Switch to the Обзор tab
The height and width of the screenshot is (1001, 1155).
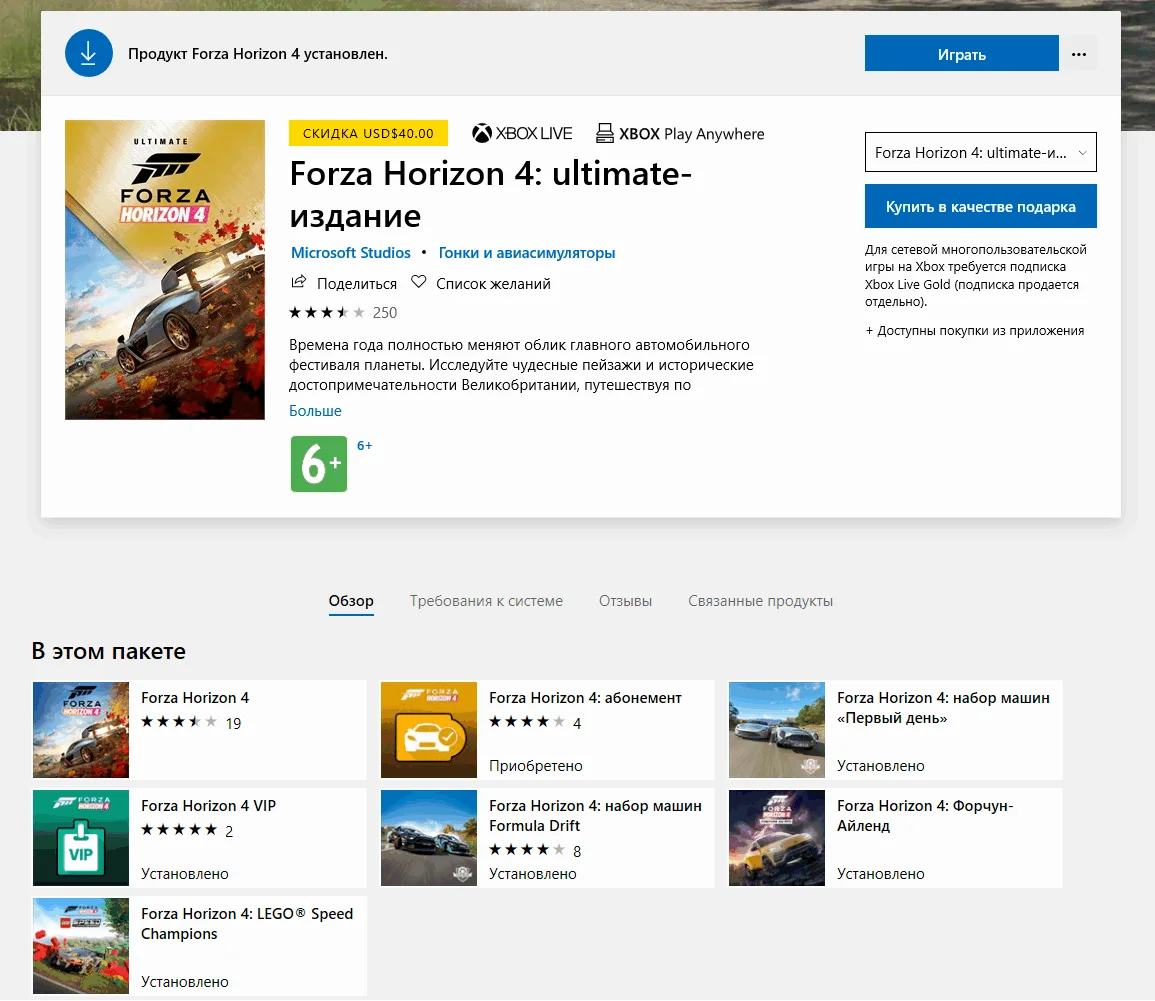pos(351,601)
